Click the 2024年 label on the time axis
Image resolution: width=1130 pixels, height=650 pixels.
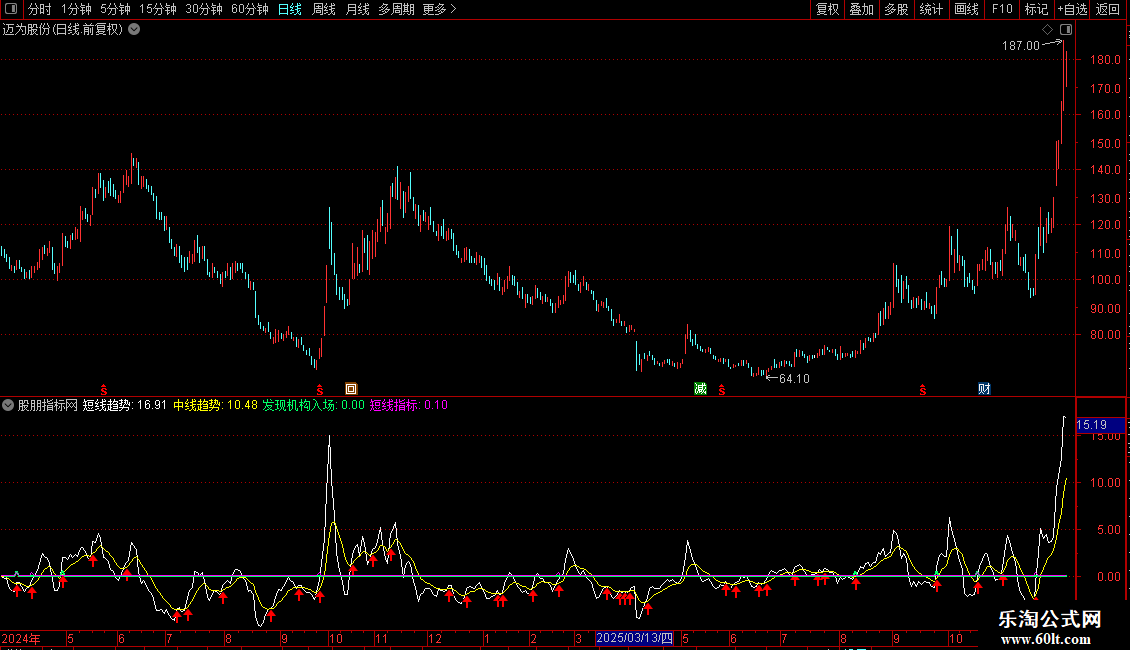21,638
